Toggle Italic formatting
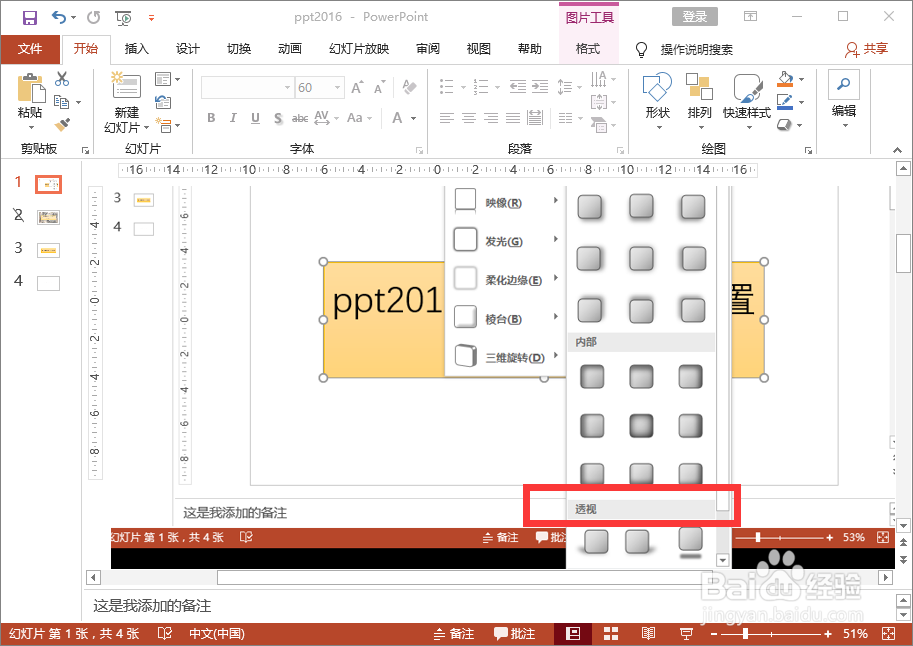Screen dimensions: 913x646 pyautogui.click(x=233, y=118)
